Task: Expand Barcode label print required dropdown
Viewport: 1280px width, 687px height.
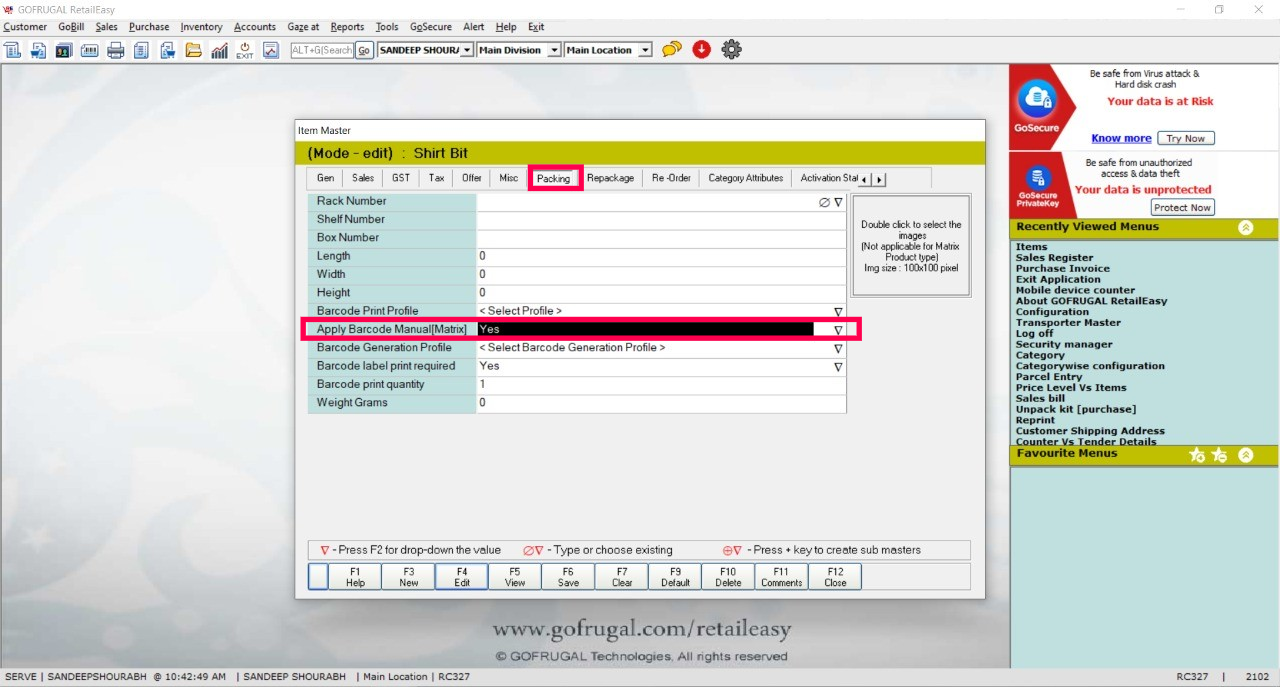Action: click(x=838, y=367)
